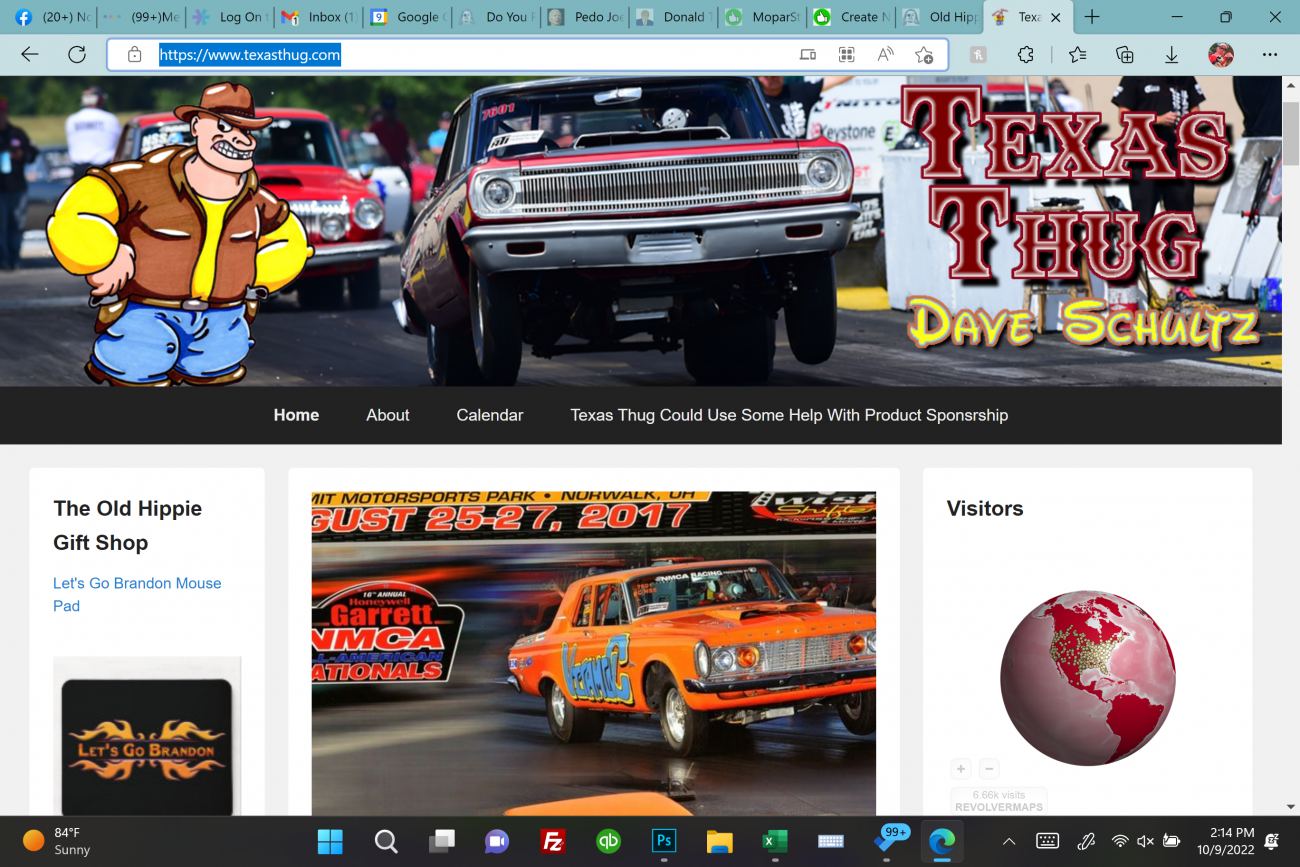1300x867 pixels.
Task: Open the Wi-Fi network tray icon
Action: click(x=1121, y=842)
